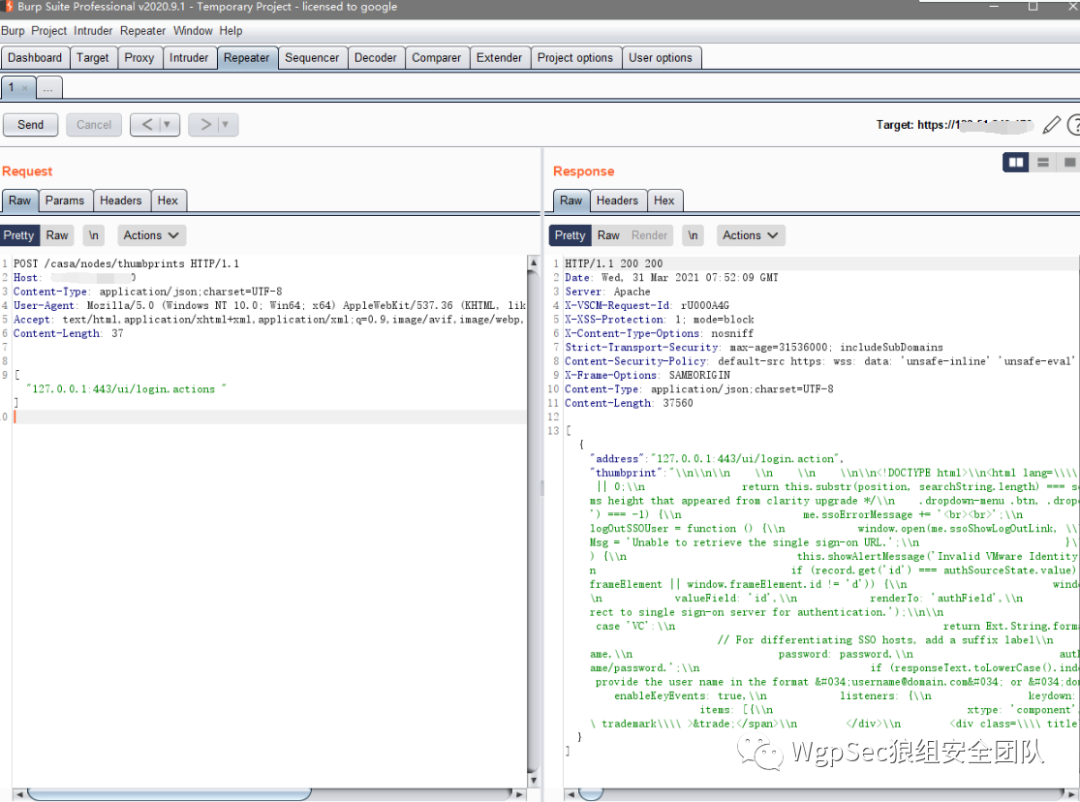This screenshot has height=802, width=1080.
Task: Switch to Decoder tab
Action: coord(375,58)
